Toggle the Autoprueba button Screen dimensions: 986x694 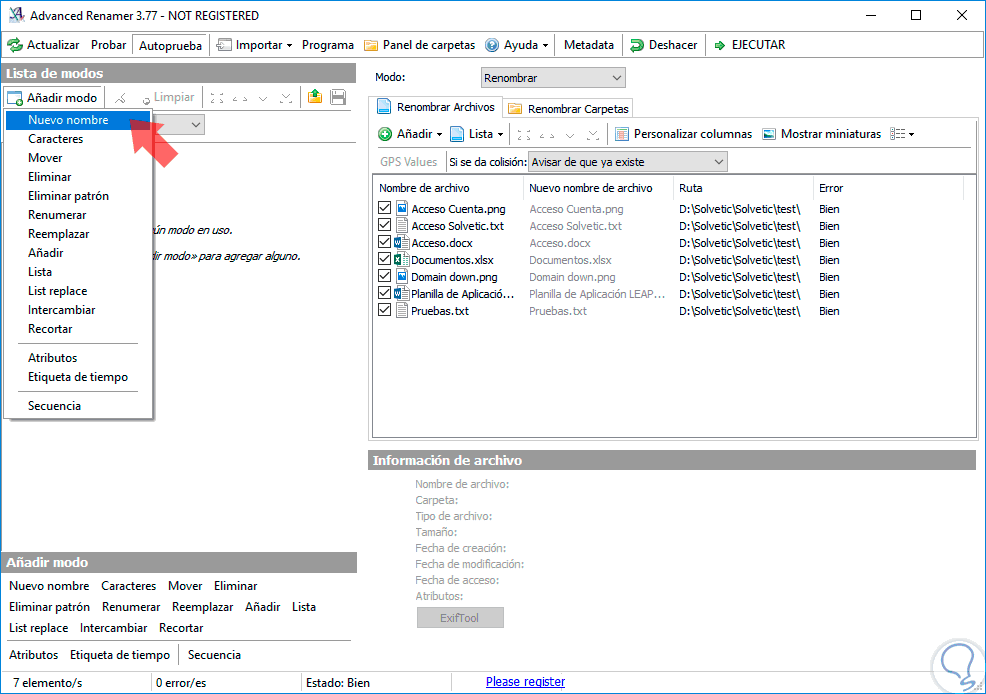170,45
